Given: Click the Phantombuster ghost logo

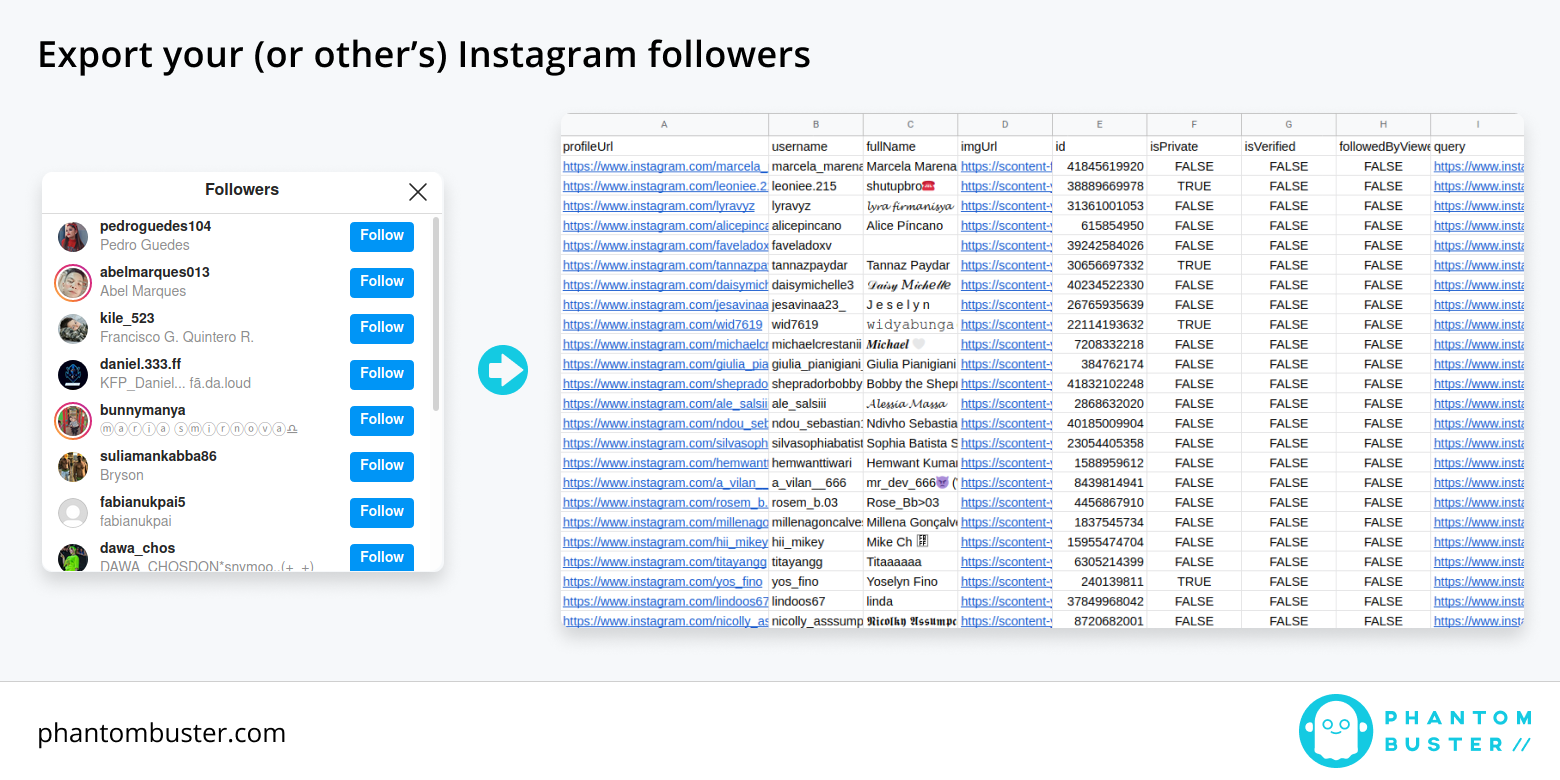Looking at the screenshot, I should coord(1336,731).
